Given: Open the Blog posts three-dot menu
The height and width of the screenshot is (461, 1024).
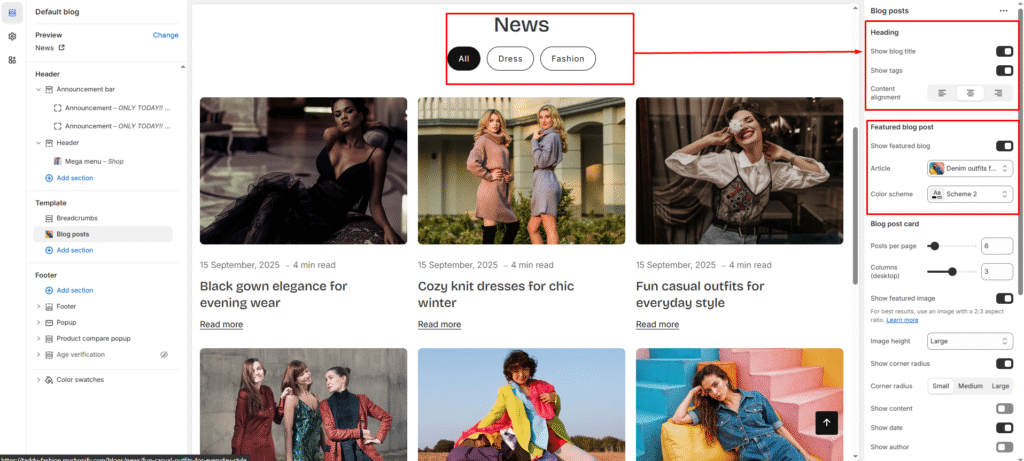Looking at the screenshot, I should (1003, 11).
